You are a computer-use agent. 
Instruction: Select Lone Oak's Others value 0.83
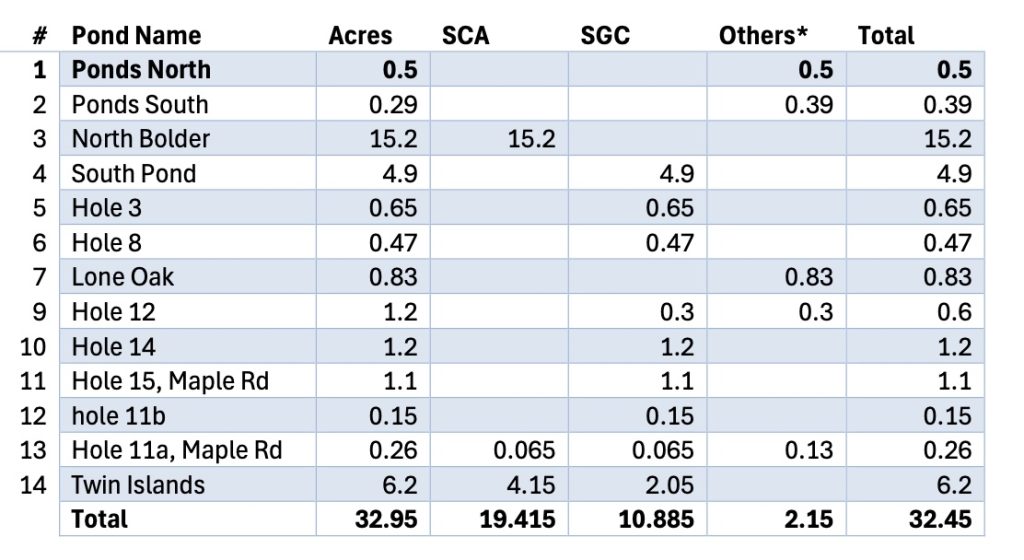tap(808, 277)
